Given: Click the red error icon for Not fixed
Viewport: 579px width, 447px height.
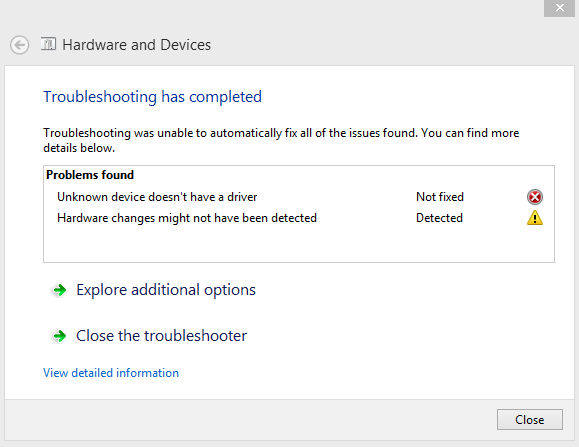Looking at the screenshot, I should pyautogui.click(x=534, y=197).
